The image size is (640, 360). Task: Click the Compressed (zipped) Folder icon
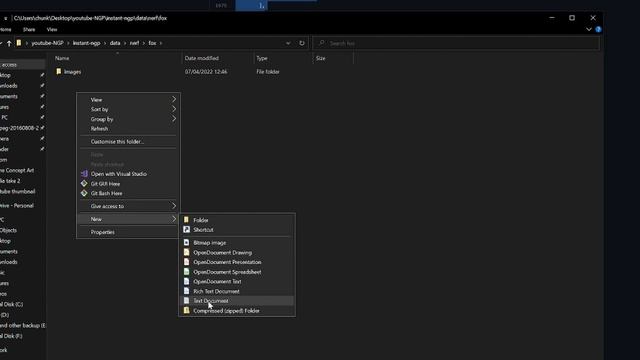click(x=187, y=311)
